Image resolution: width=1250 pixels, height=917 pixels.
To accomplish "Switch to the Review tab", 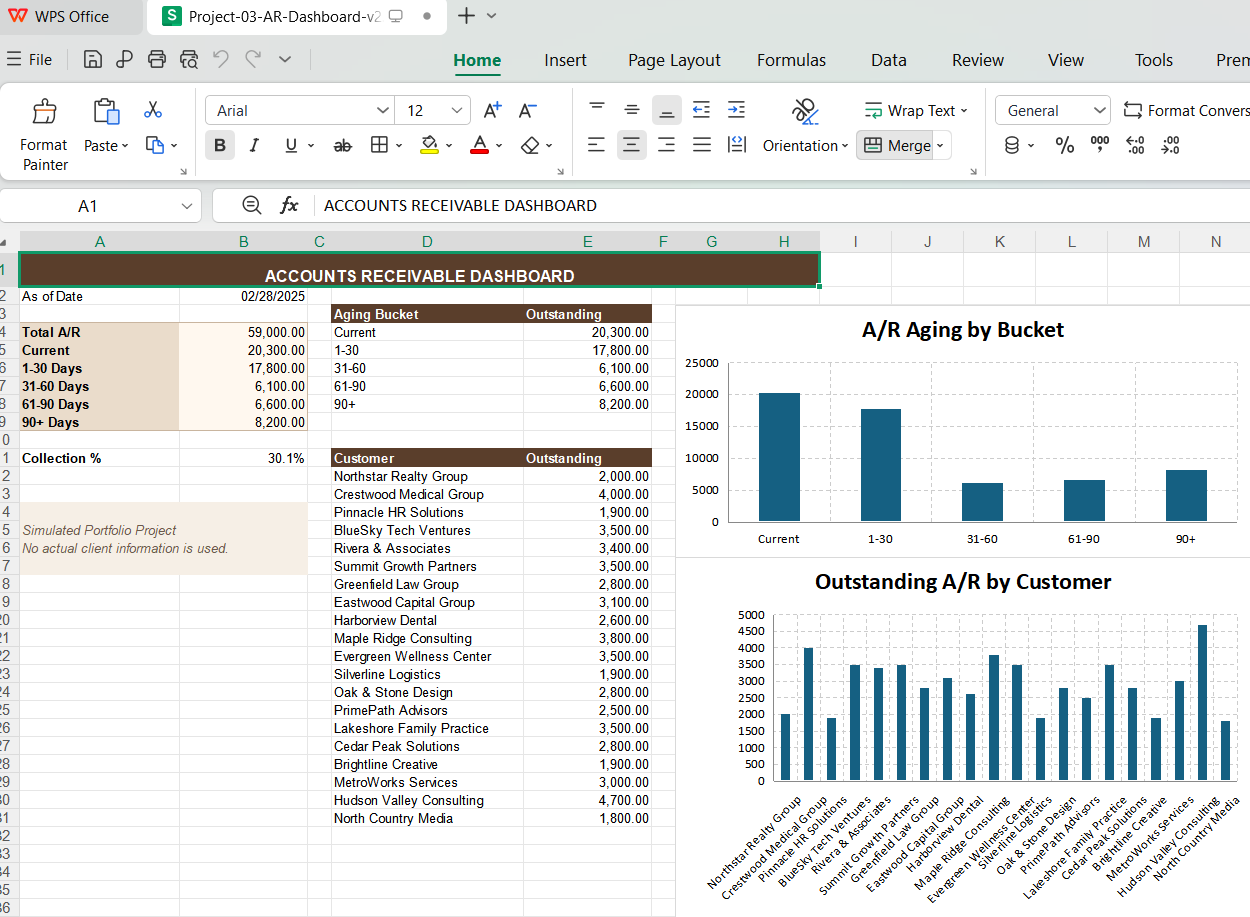I will [978, 60].
